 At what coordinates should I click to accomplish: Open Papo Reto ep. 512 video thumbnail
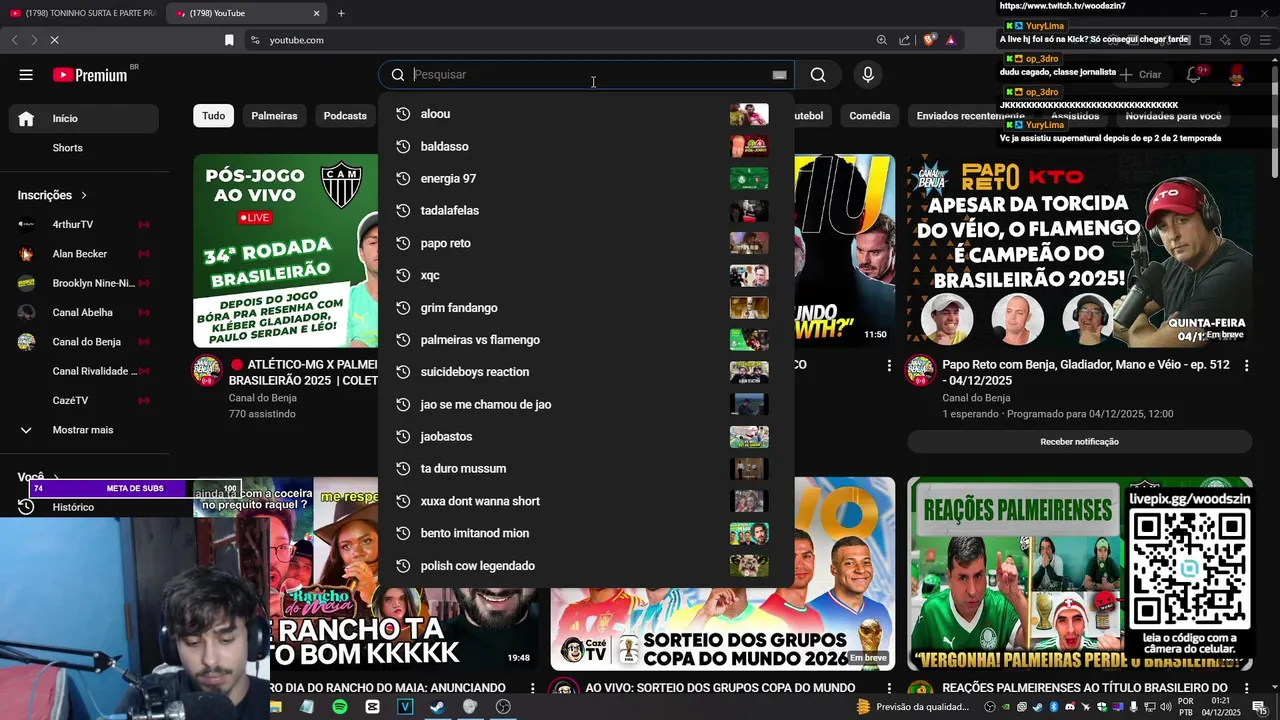[x=1079, y=251]
